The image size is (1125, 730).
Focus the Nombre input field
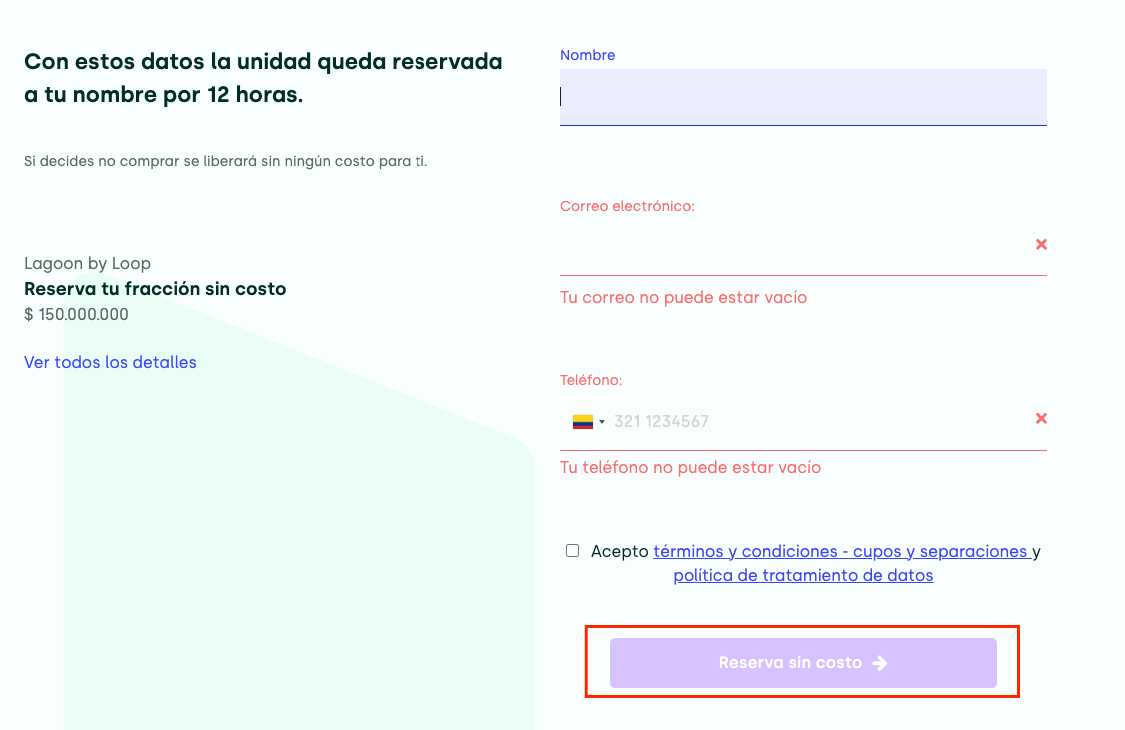point(803,97)
